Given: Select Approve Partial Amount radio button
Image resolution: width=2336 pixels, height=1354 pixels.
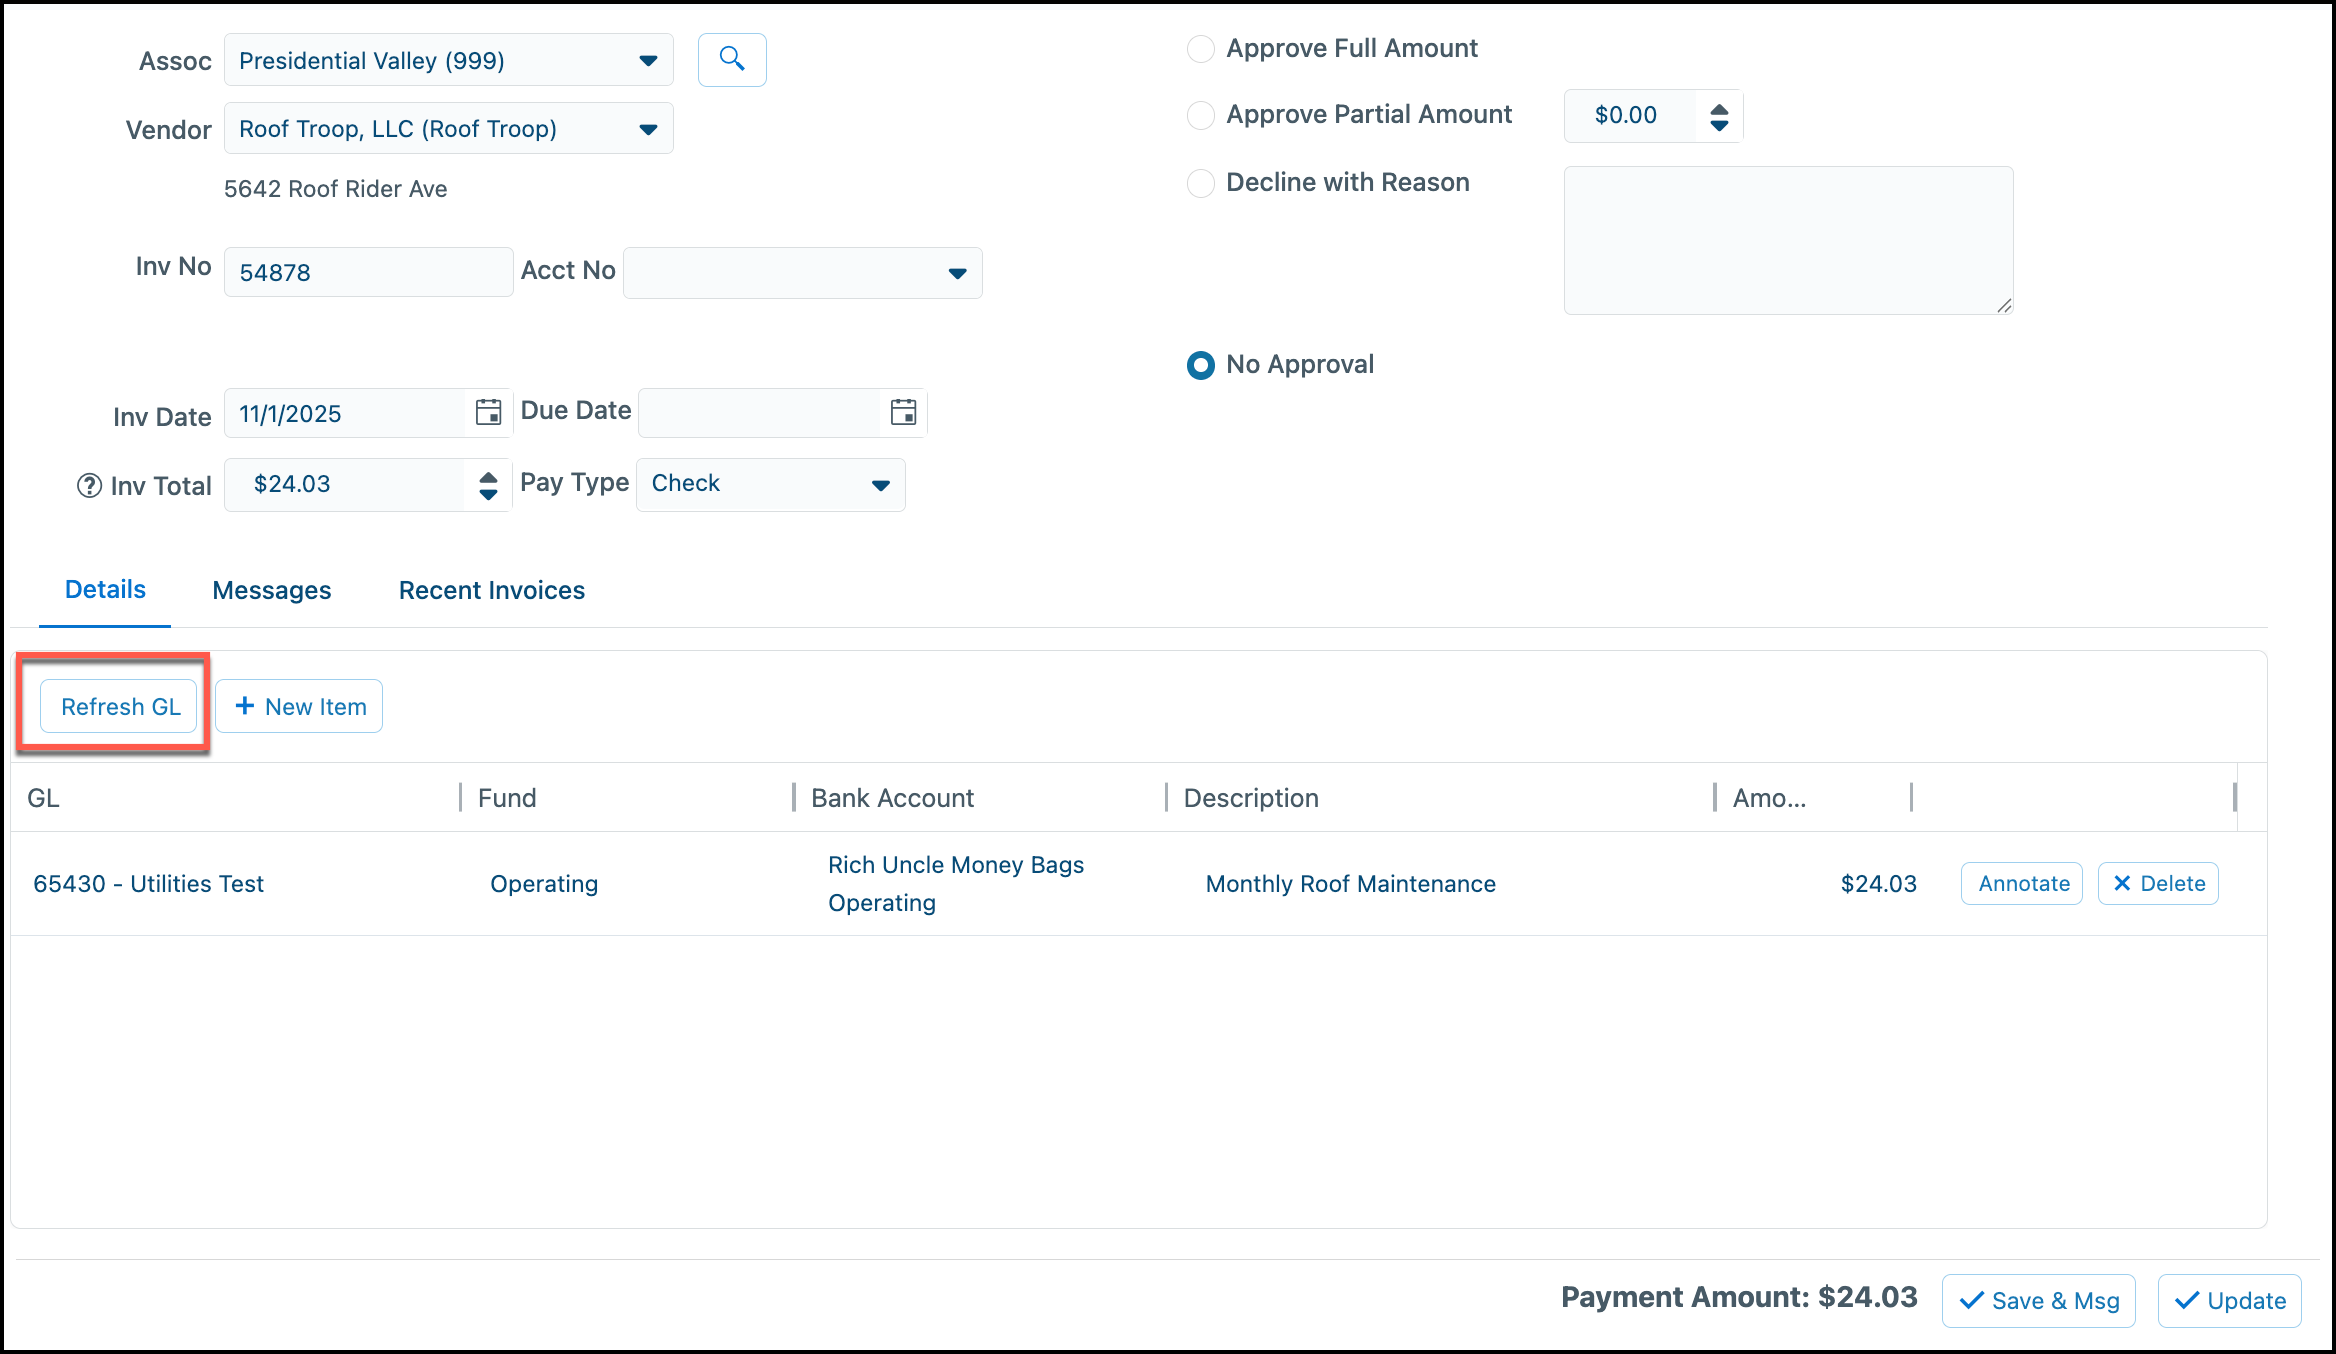Looking at the screenshot, I should coord(1200,115).
